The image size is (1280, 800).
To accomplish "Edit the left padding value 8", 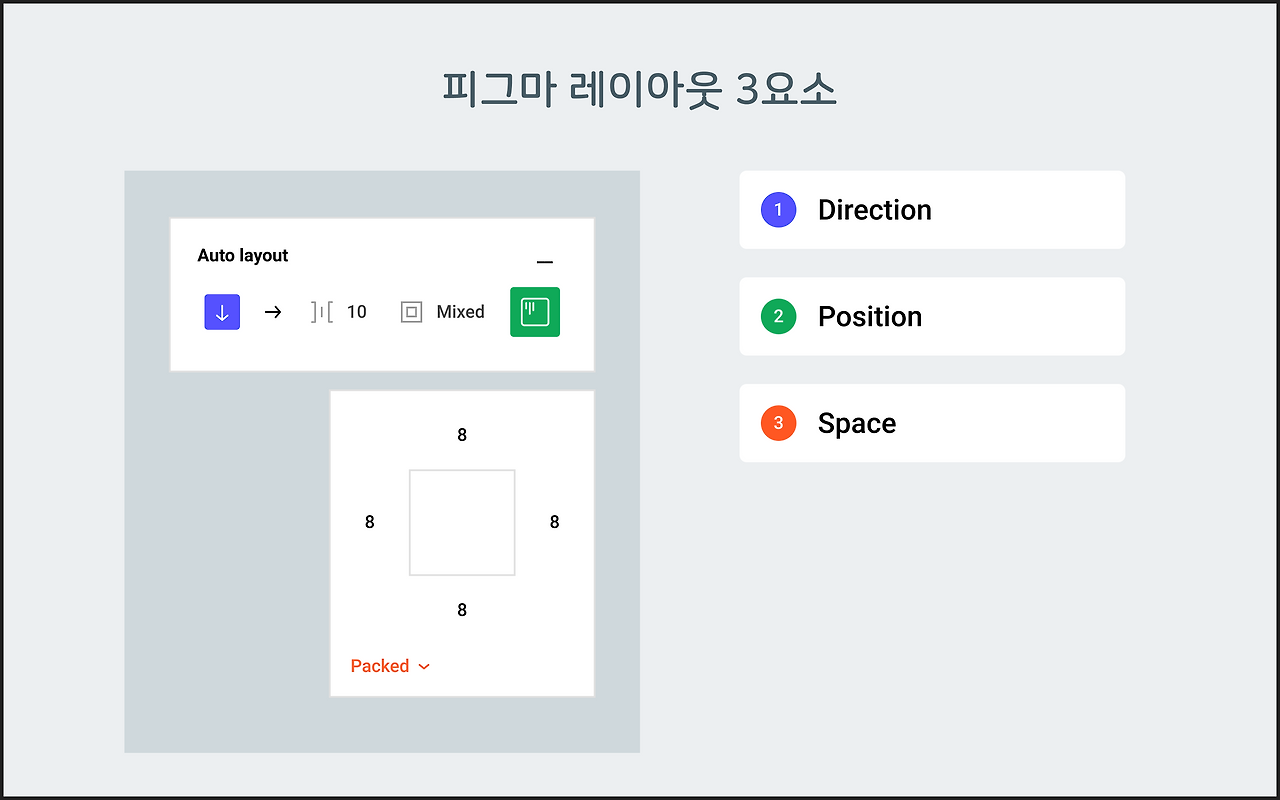I will 370,522.
